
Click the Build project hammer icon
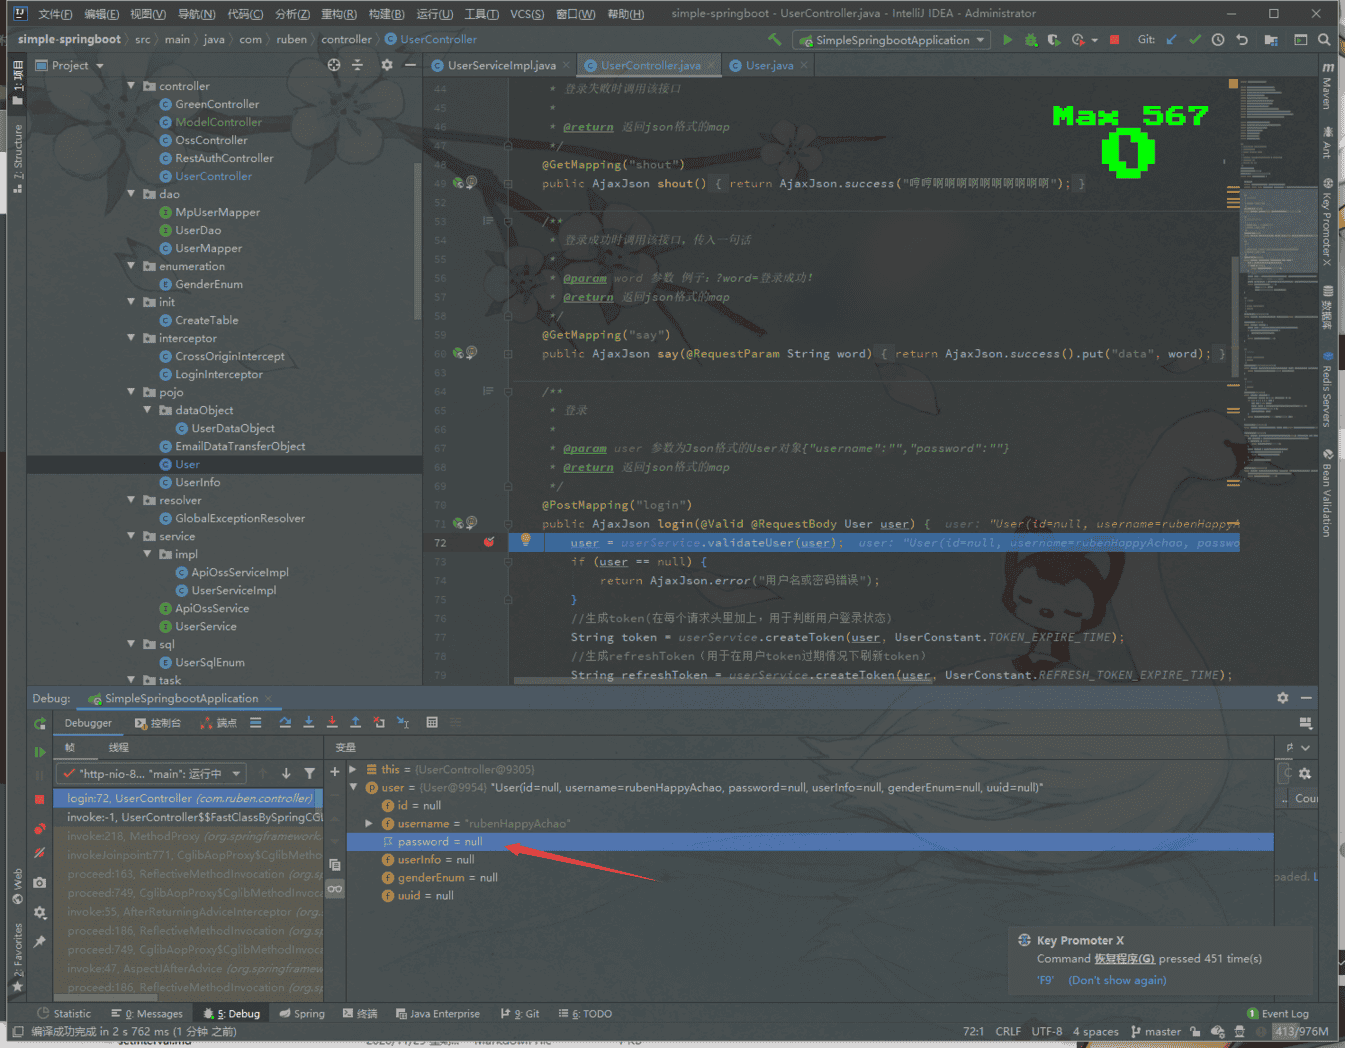pos(774,40)
